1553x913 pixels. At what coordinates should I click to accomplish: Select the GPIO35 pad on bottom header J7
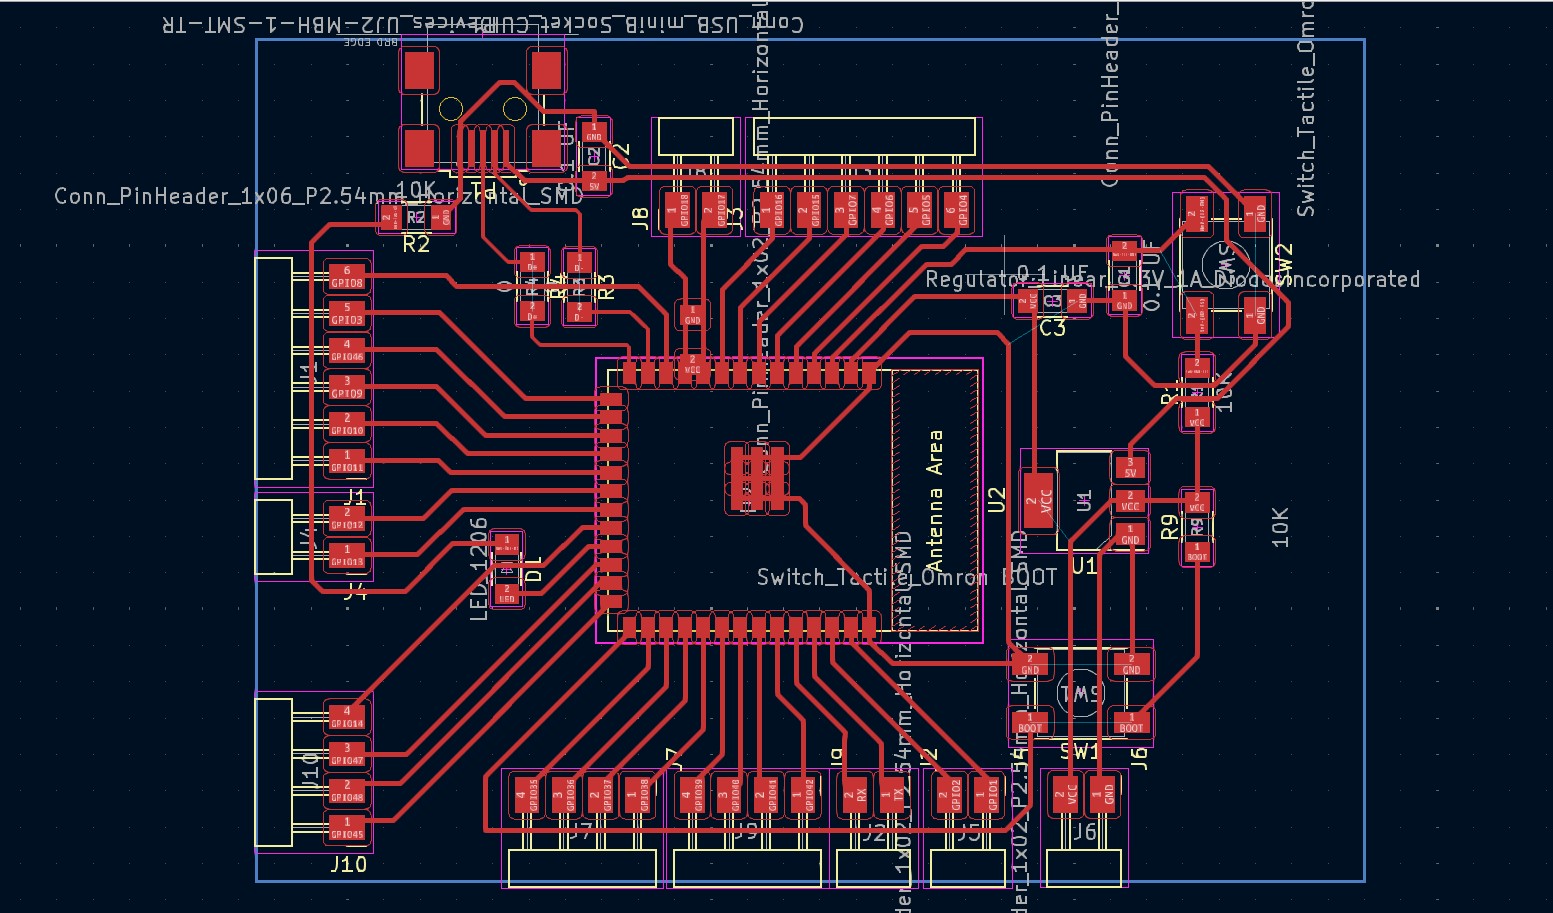tap(527, 795)
